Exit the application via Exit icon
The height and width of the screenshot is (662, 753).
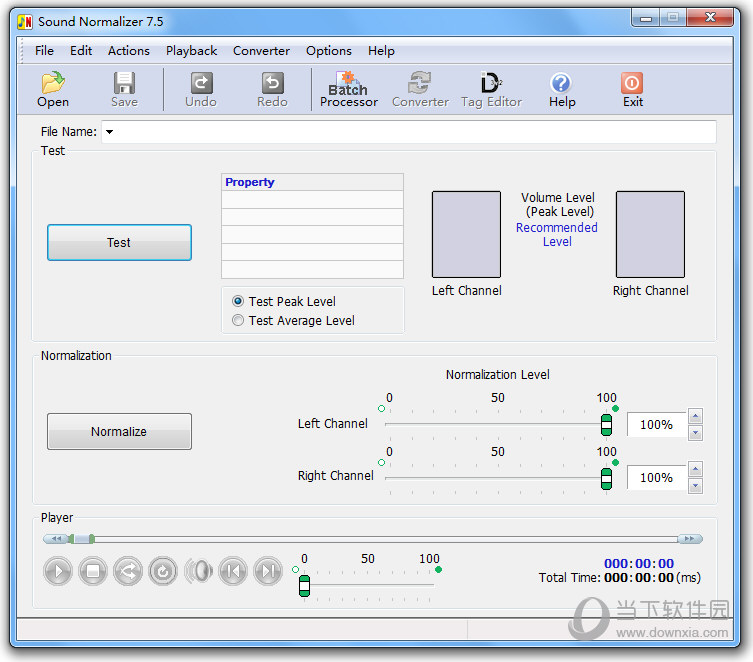(x=632, y=89)
